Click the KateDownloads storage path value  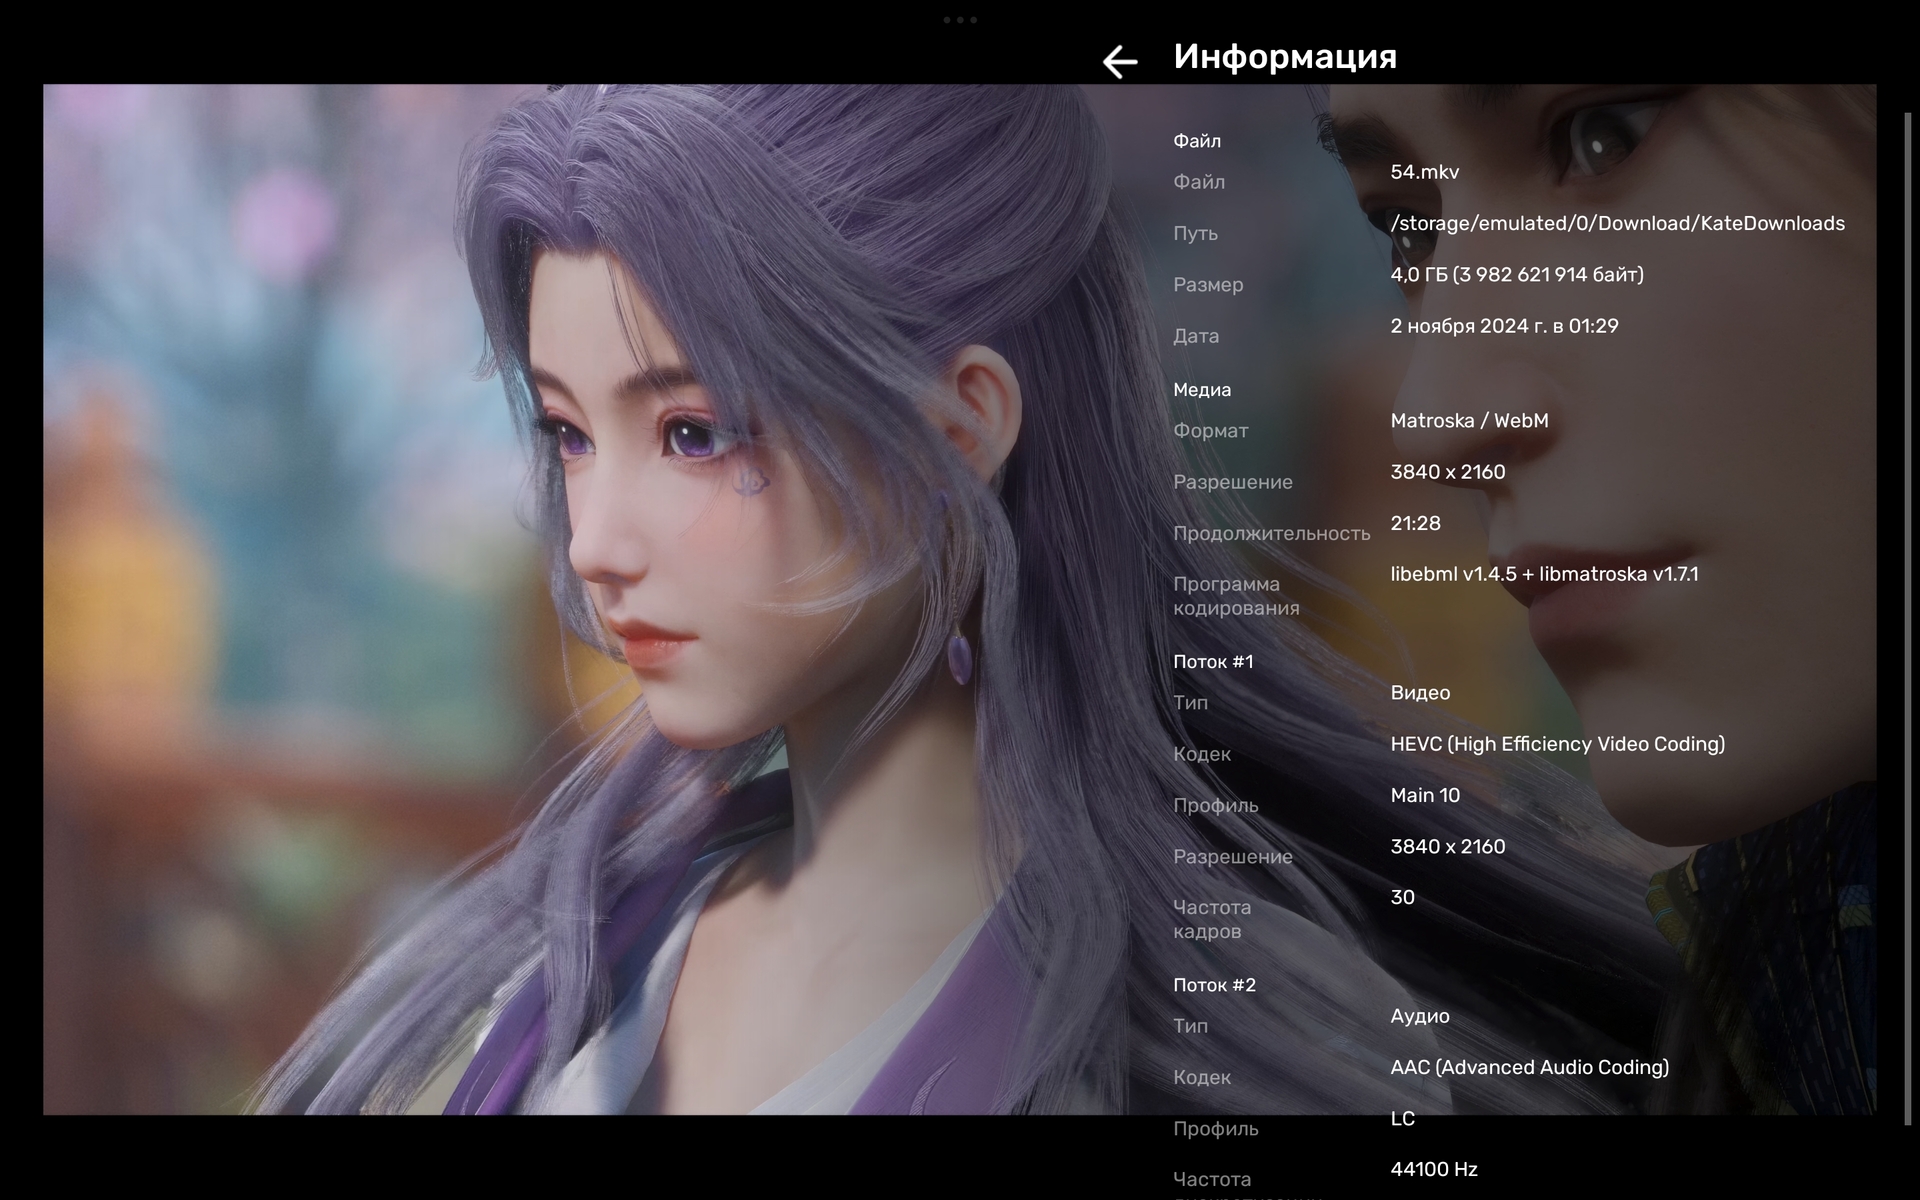(1617, 223)
